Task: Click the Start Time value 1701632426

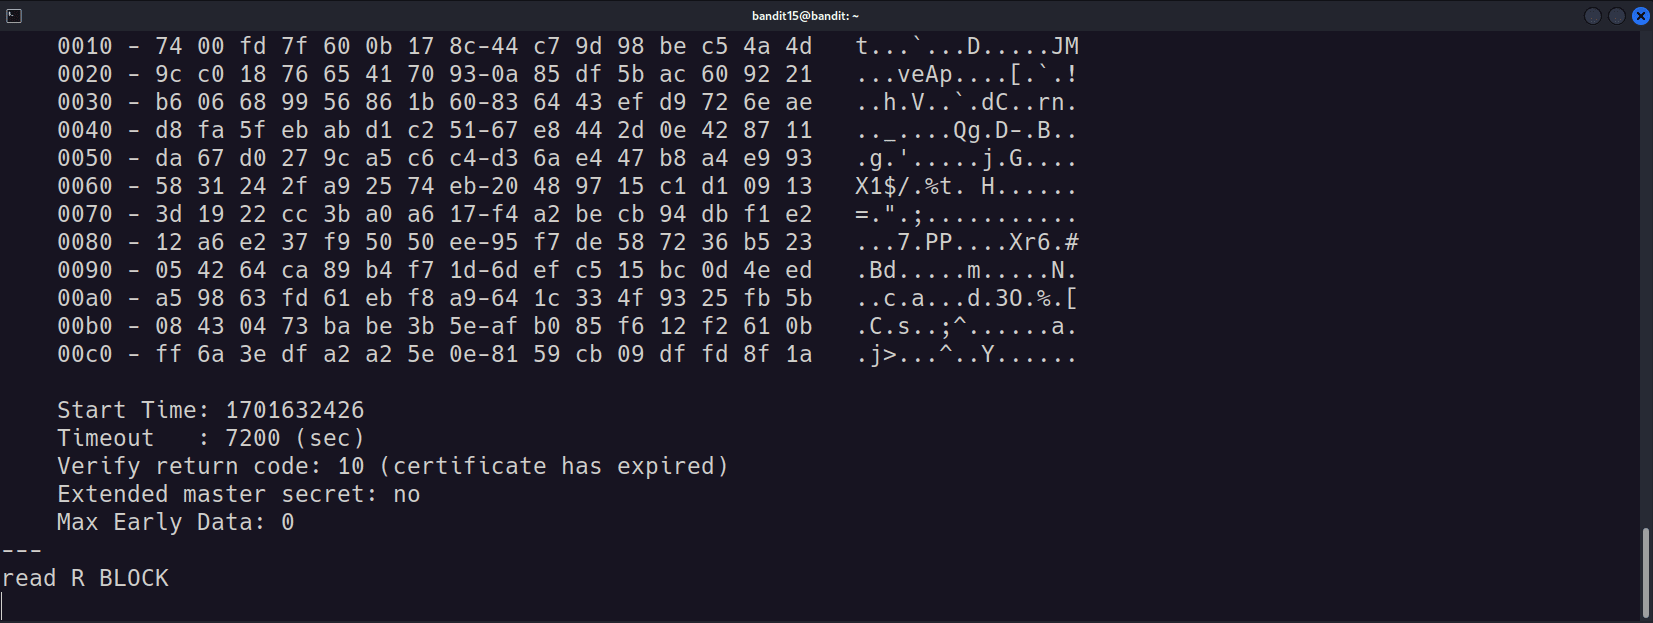Action: point(295,410)
